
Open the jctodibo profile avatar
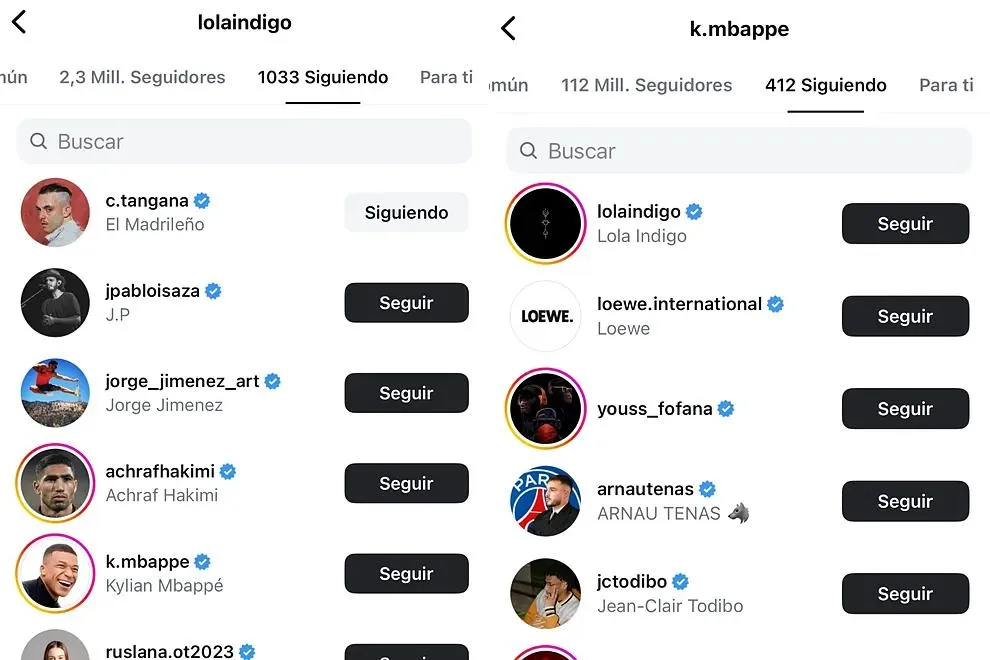click(x=545, y=593)
